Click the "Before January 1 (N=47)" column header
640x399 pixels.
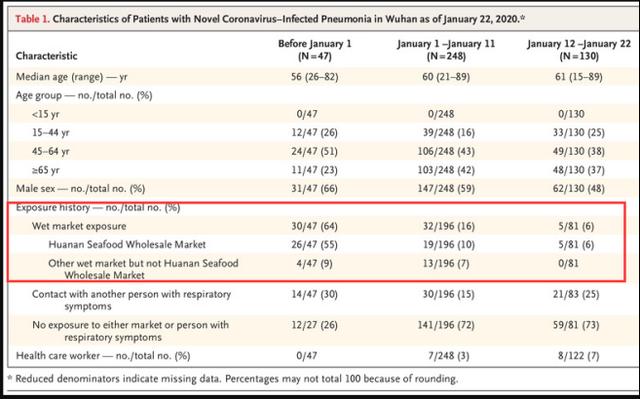pos(314,50)
